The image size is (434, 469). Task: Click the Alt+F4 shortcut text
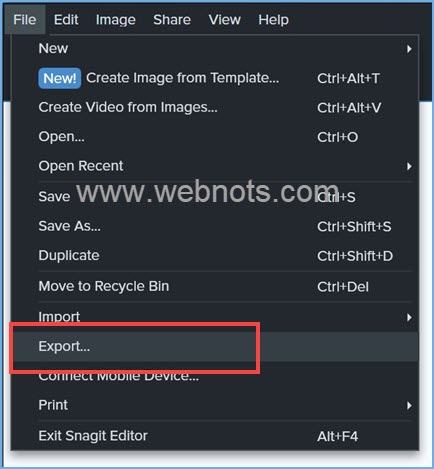pos(338,436)
